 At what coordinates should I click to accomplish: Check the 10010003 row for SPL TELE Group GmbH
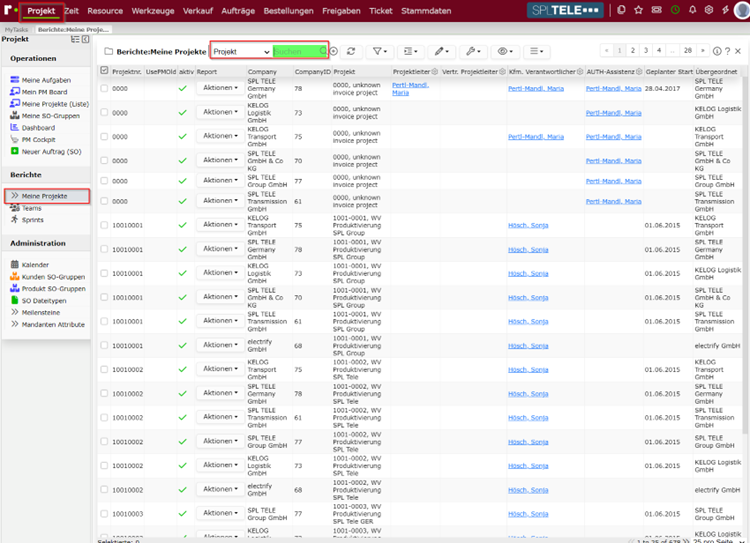(104, 513)
